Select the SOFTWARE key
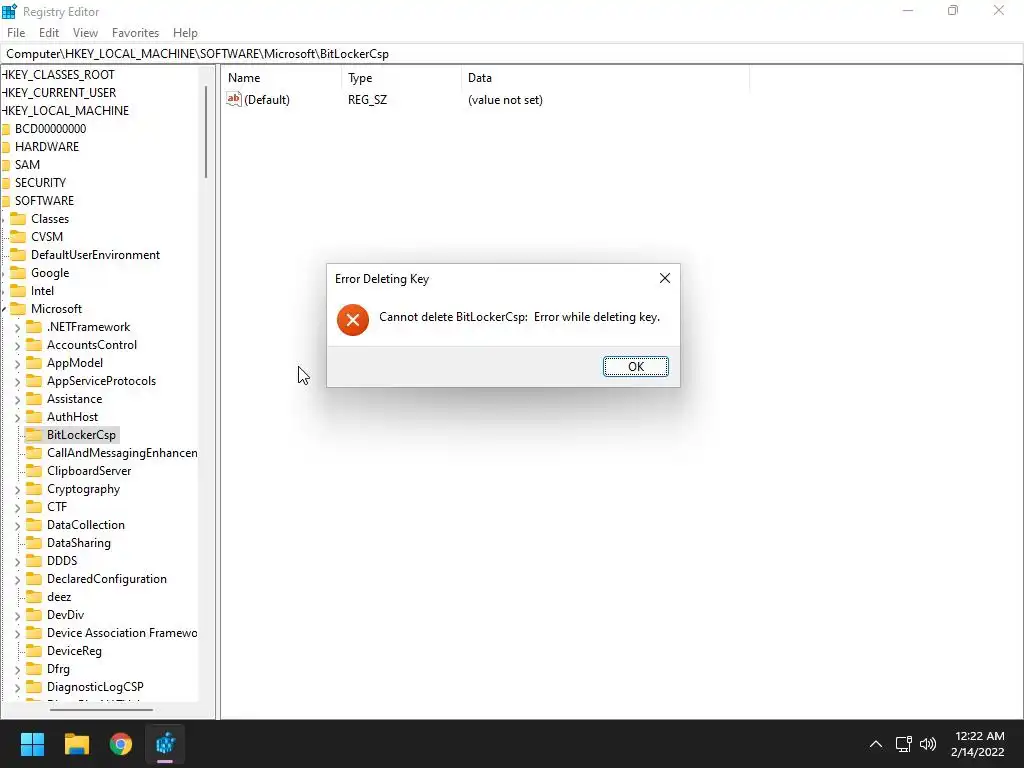This screenshot has height=768, width=1024. 44,200
